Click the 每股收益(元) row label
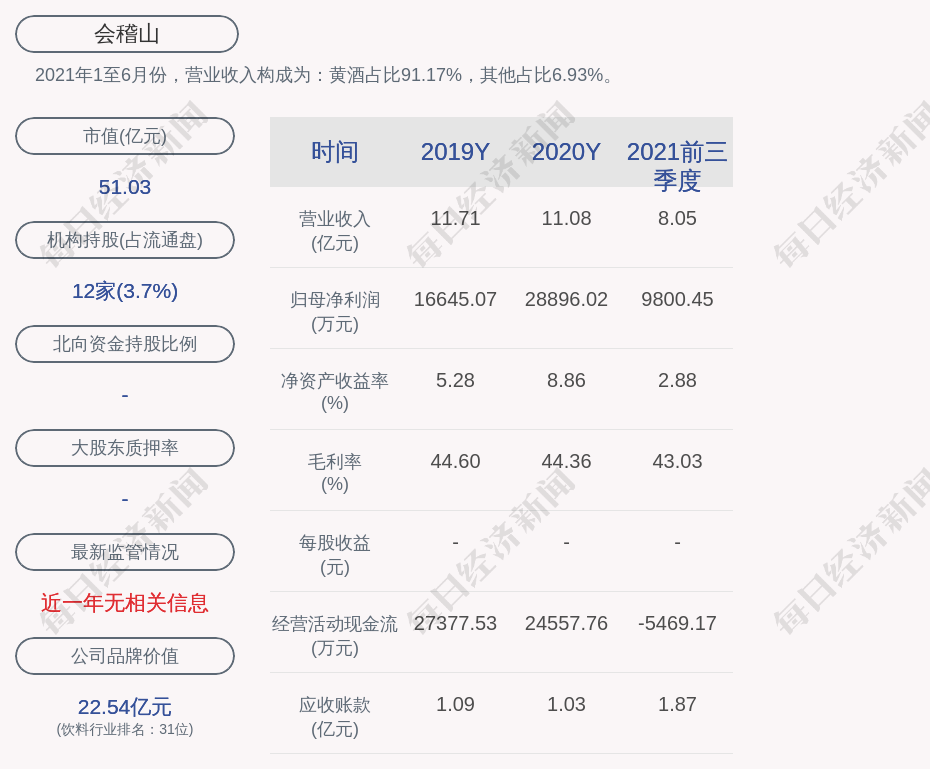Viewport: 930px width, 769px height. click(x=335, y=555)
